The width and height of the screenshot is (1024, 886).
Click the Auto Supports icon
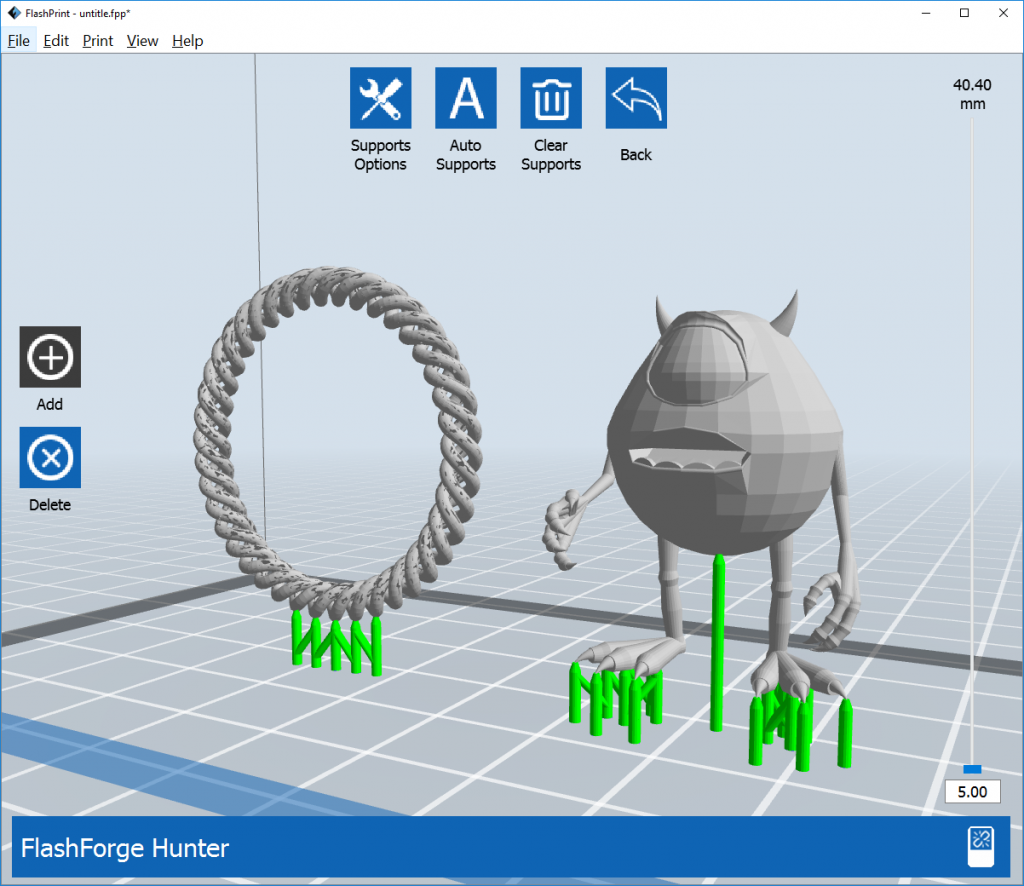466,98
